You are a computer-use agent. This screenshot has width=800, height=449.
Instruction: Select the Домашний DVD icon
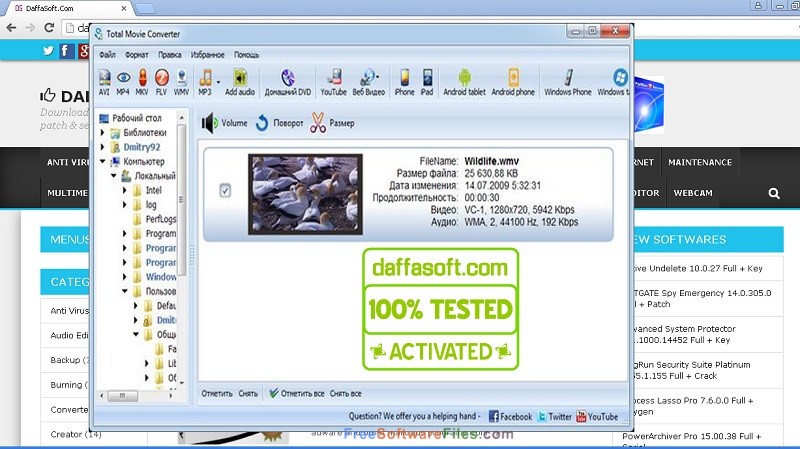point(288,82)
